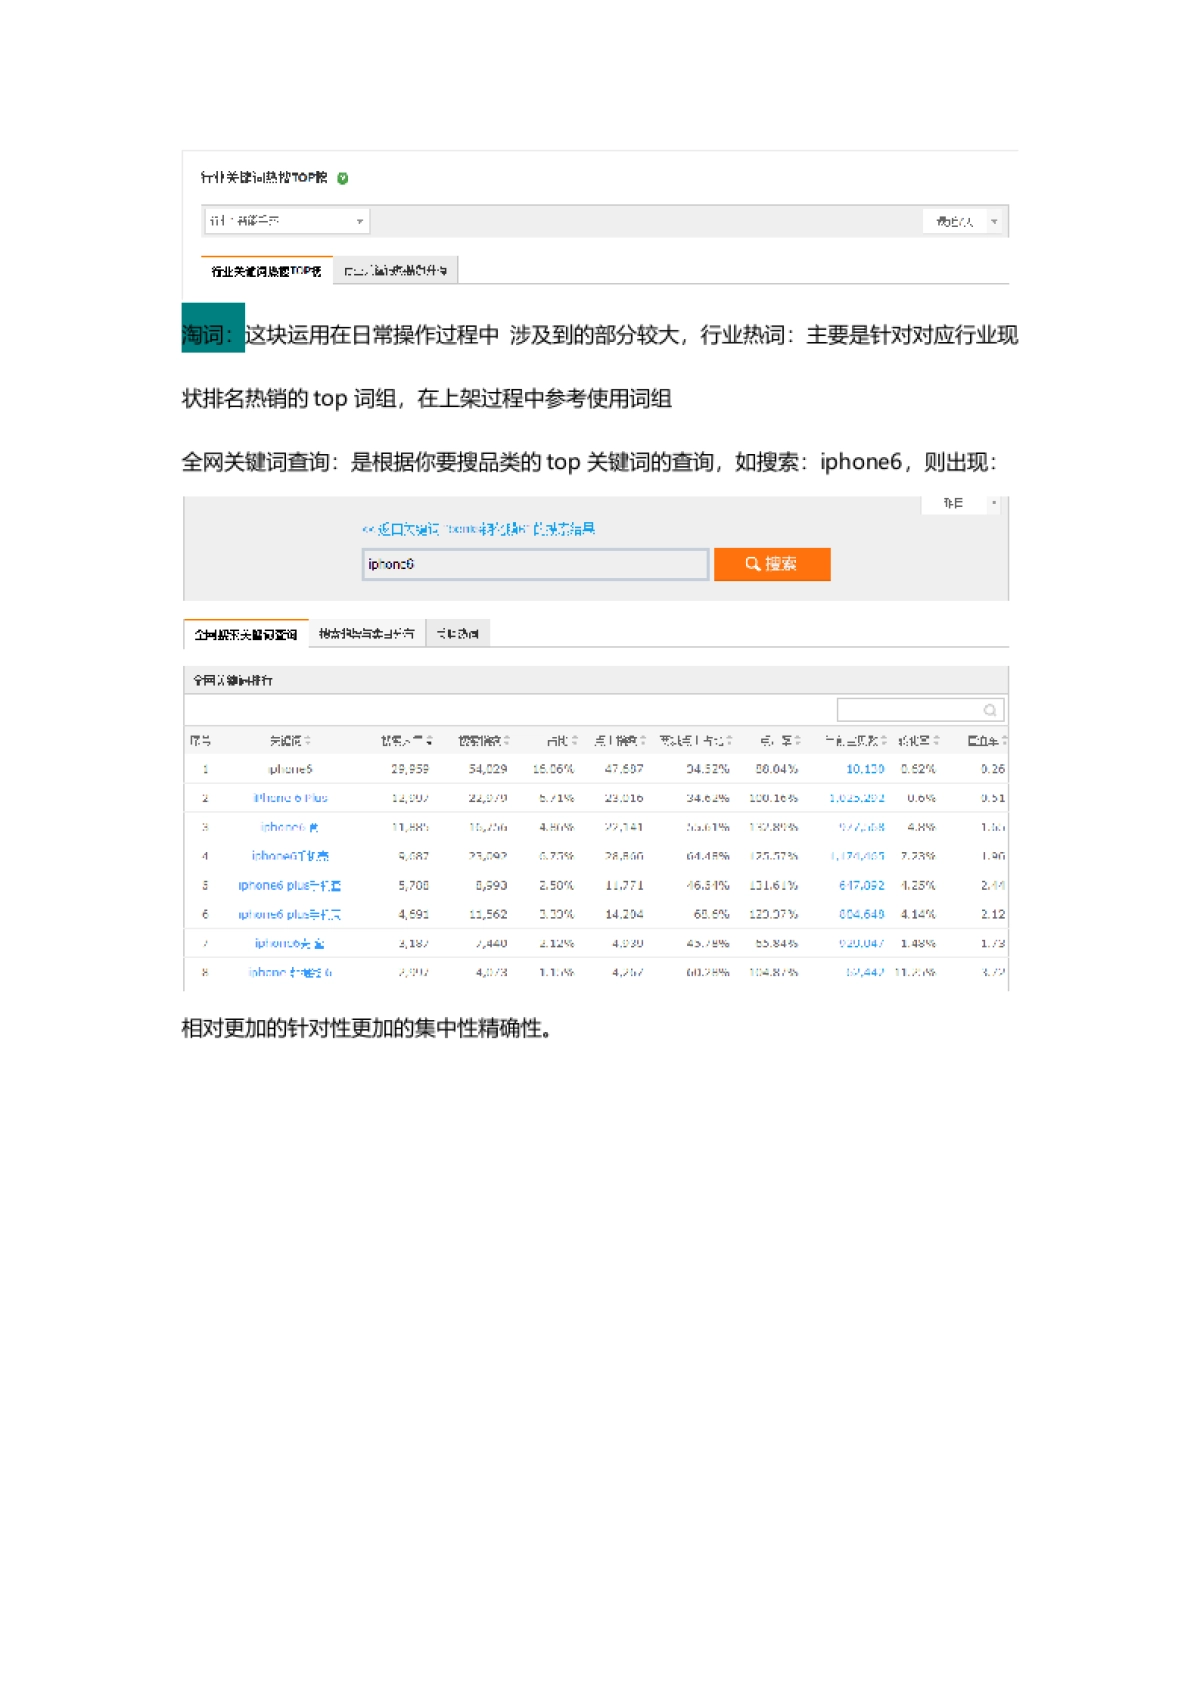Open the industry category dropdown at top left

287,221
